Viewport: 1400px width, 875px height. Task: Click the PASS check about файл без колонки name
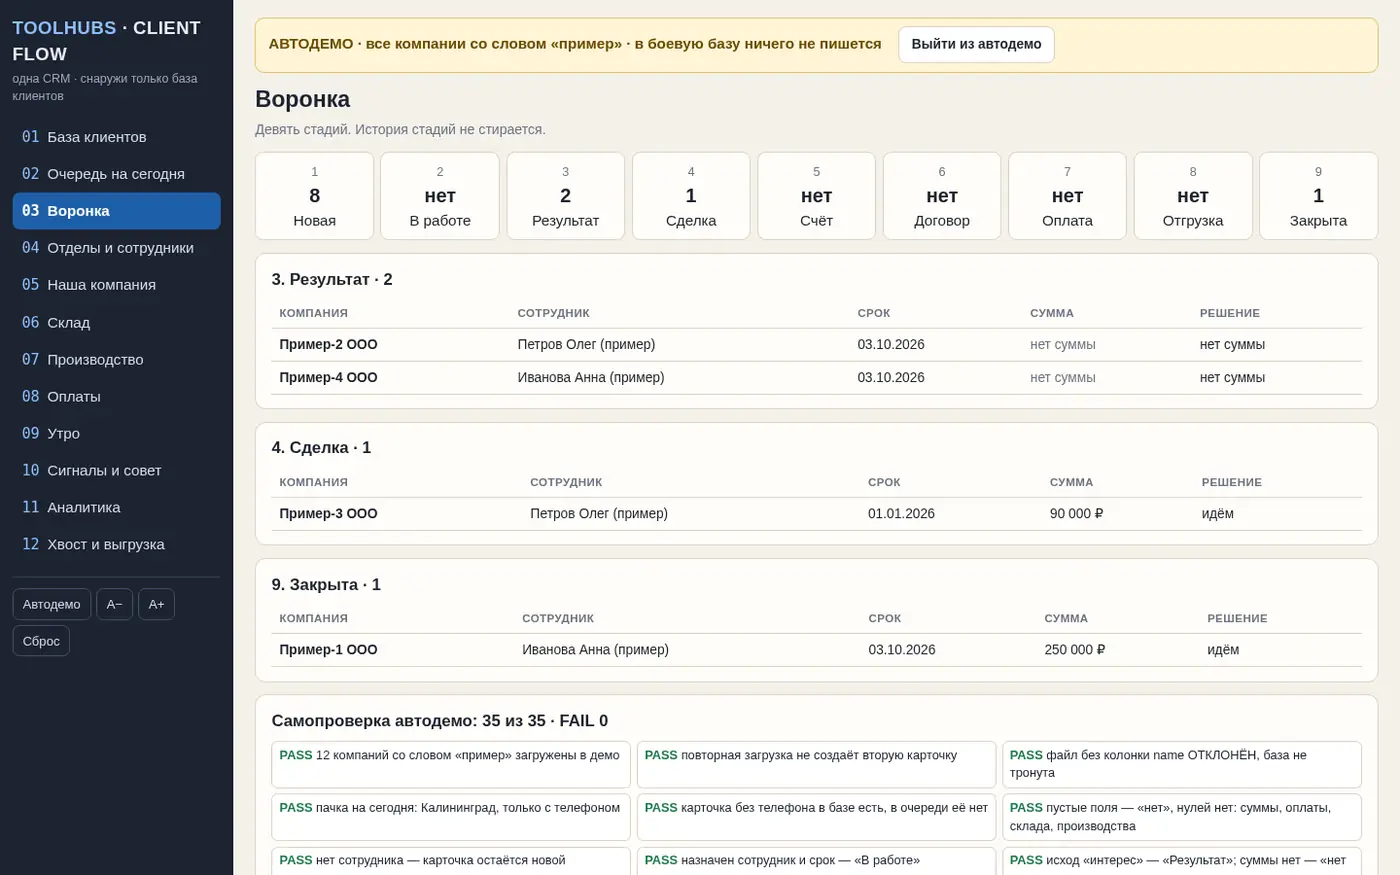click(x=1182, y=764)
